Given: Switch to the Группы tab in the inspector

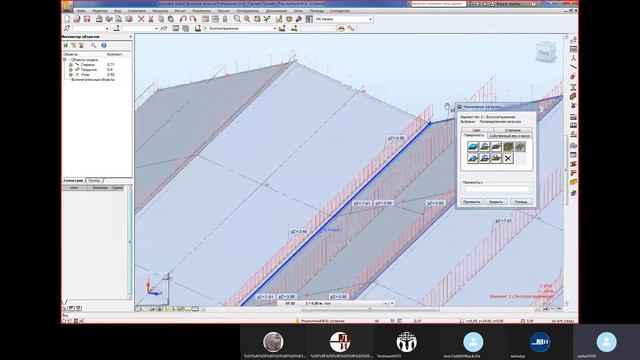Looking at the screenshot, I should coord(94,180).
